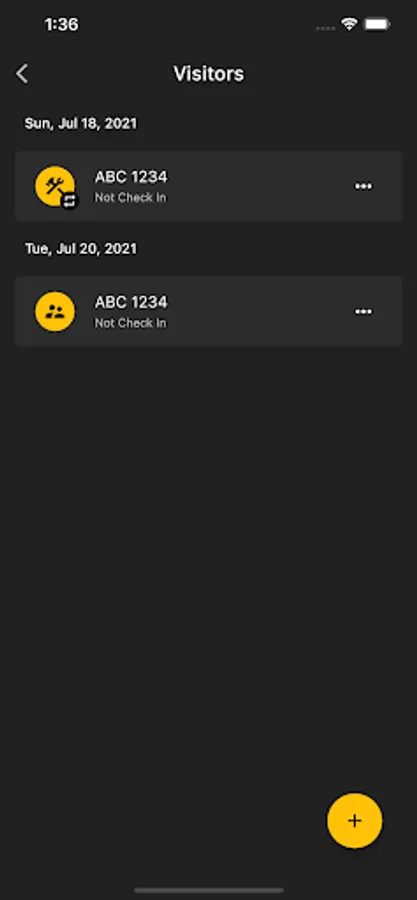Screen dimensions: 417x900
Task: Tap the Wi-Fi icon in status bar
Action: click(x=348, y=24)
